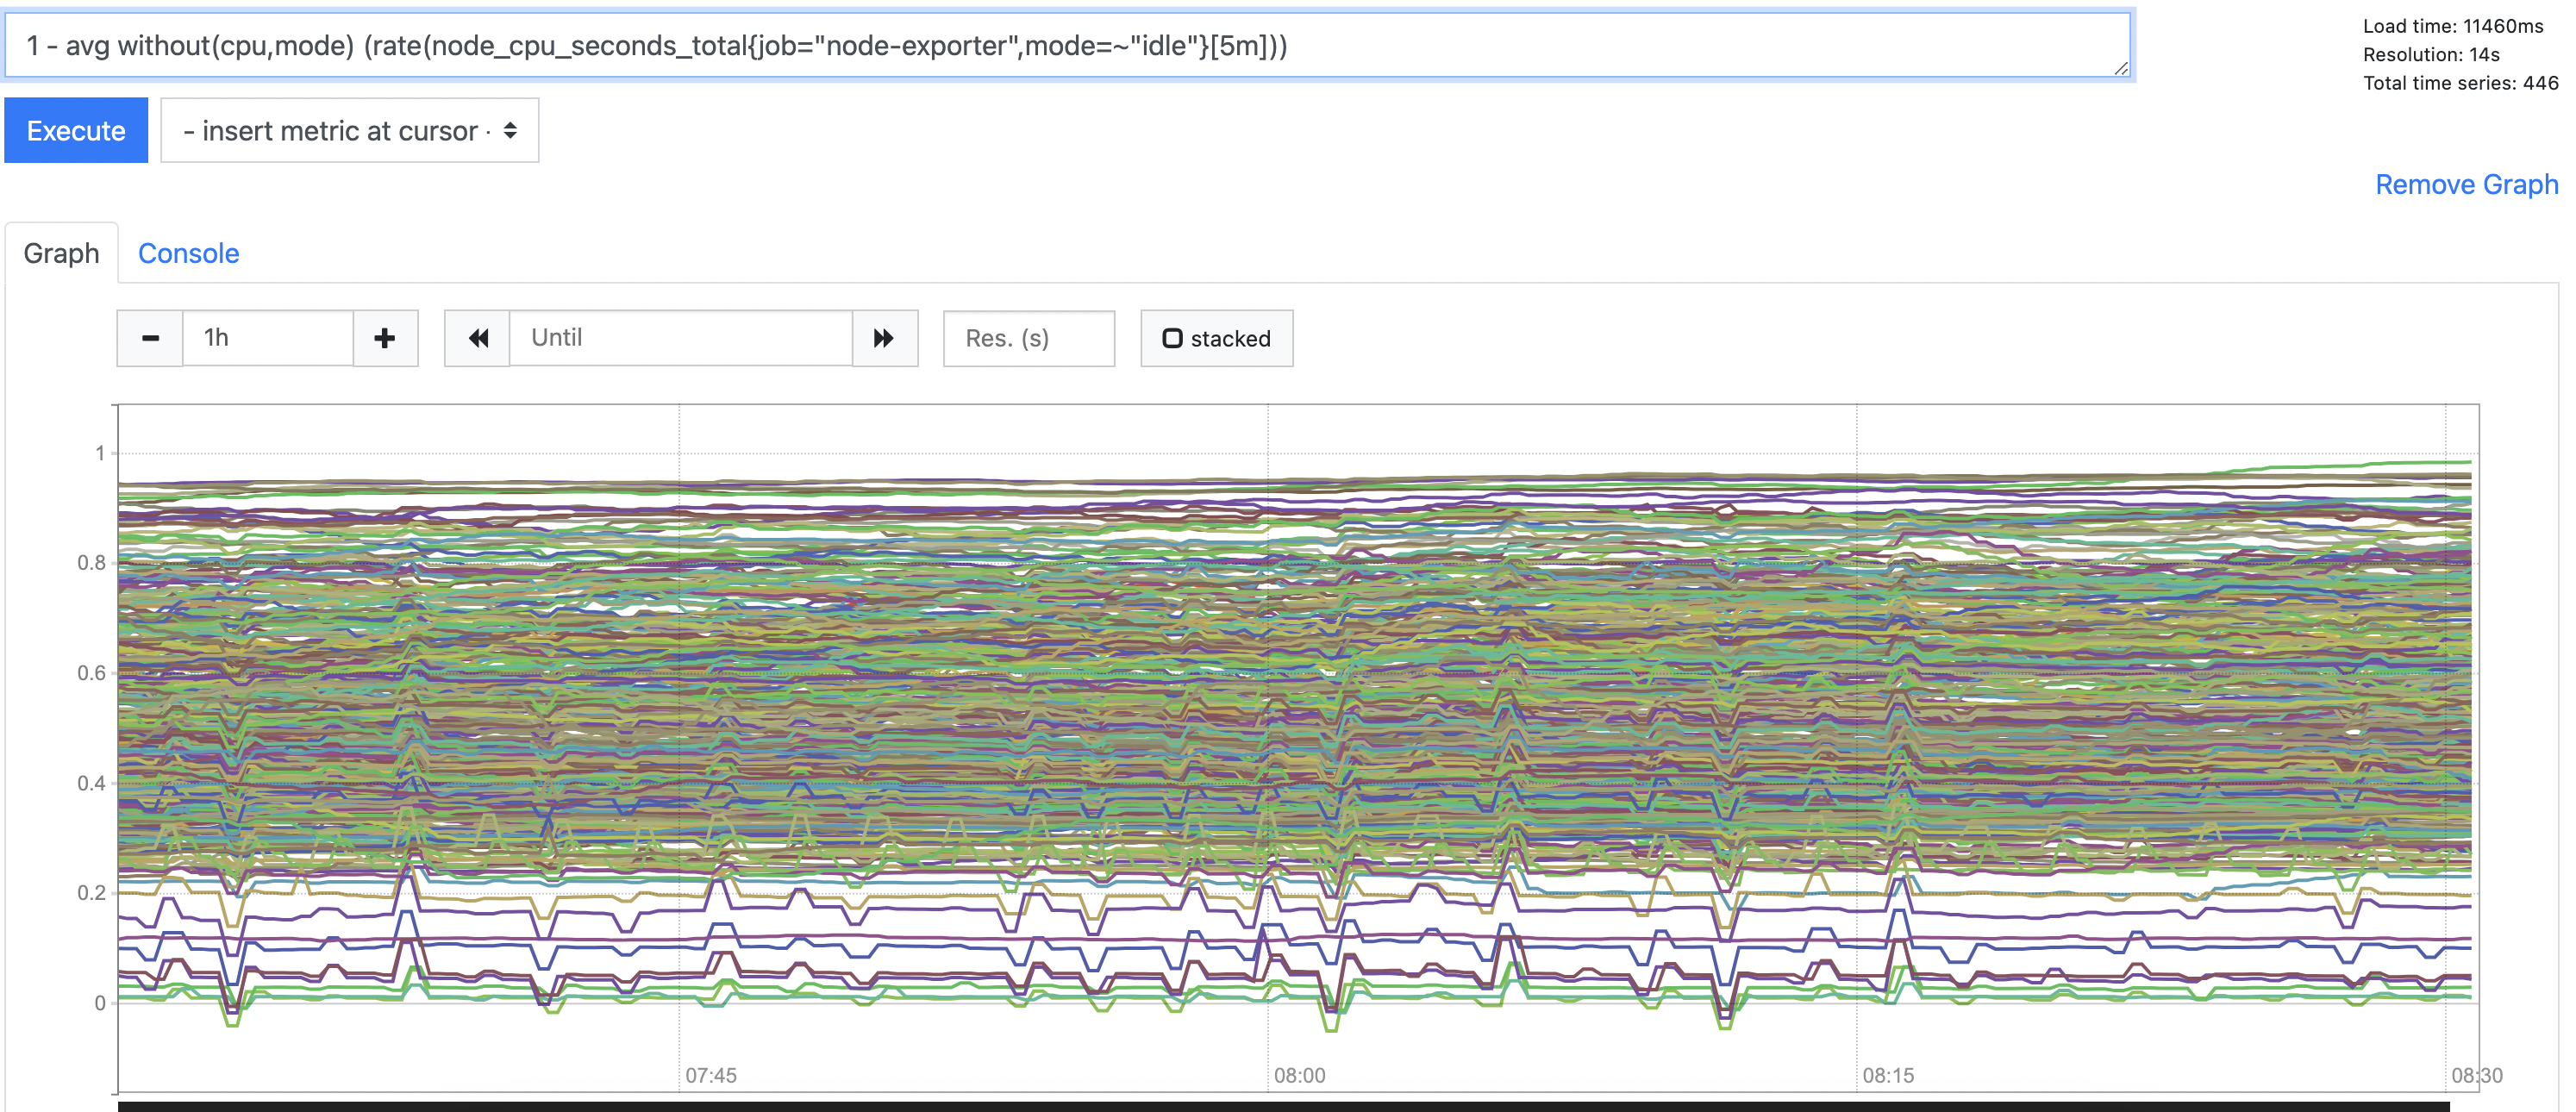The image size is (2576, 1112).
Task: Click the plus icon to increase time range
Action: pyautogui.click(x=385, y=338)
